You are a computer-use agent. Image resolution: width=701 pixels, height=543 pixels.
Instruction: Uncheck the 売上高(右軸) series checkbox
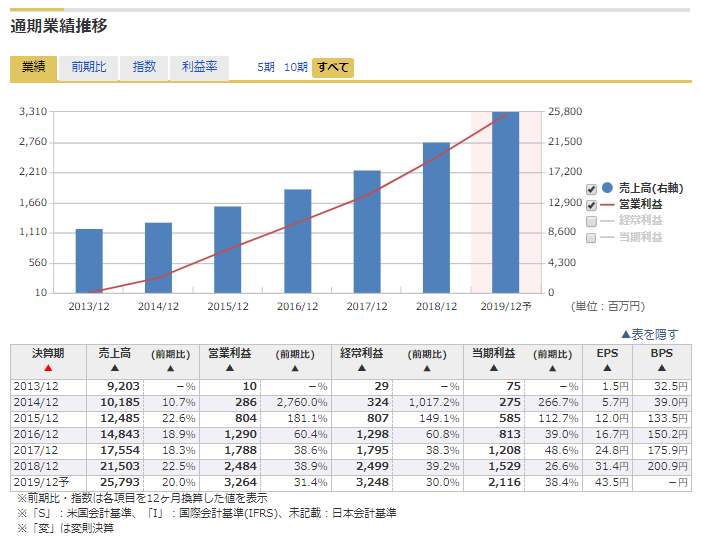(x=592, y=188)
